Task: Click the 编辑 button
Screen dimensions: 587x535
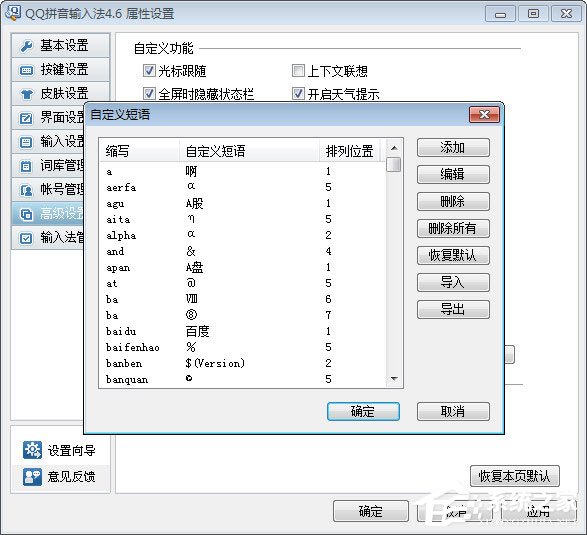Action: 453,174
